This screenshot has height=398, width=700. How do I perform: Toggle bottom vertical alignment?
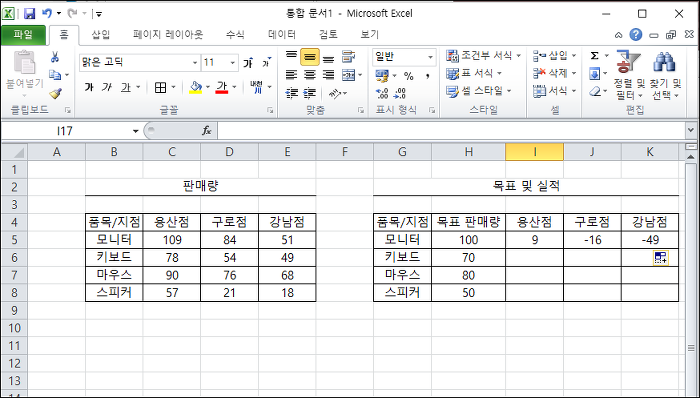pos(329,58)
